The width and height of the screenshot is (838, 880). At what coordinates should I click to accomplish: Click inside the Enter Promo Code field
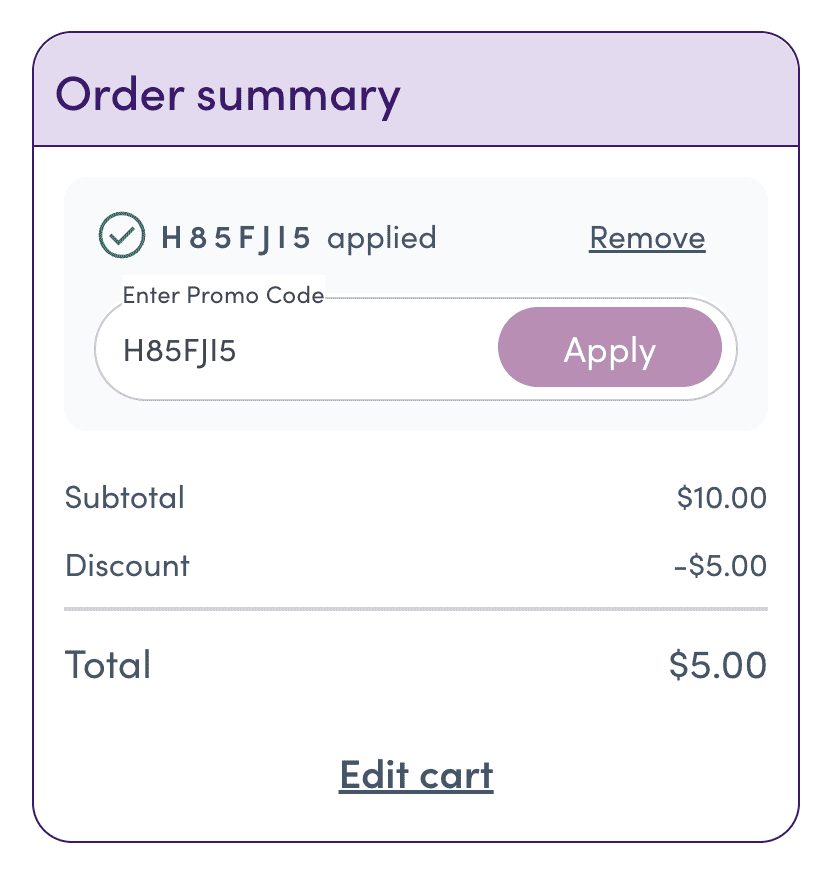pos(300,349)
